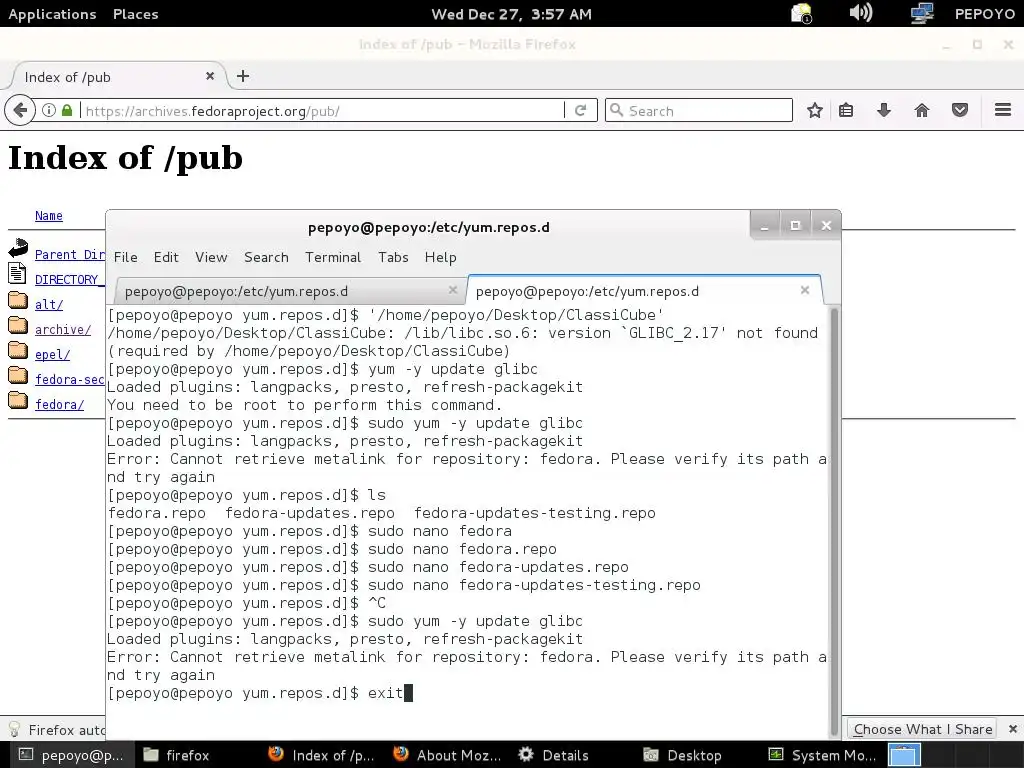1024x768 pixels.
Task: Bookmark this page with star icon
Action: 814,110
